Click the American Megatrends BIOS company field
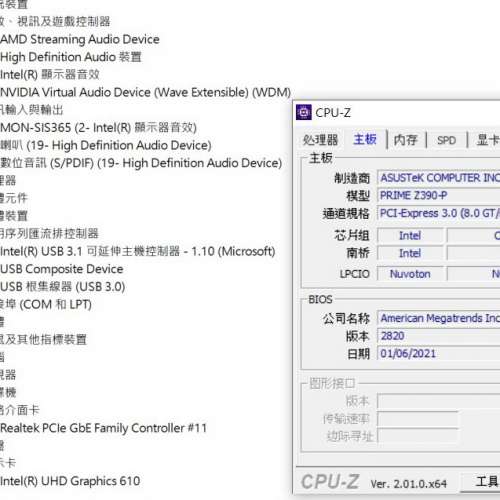Image resolution: width=500 pixels, height=500 pixels. [439, 318]
